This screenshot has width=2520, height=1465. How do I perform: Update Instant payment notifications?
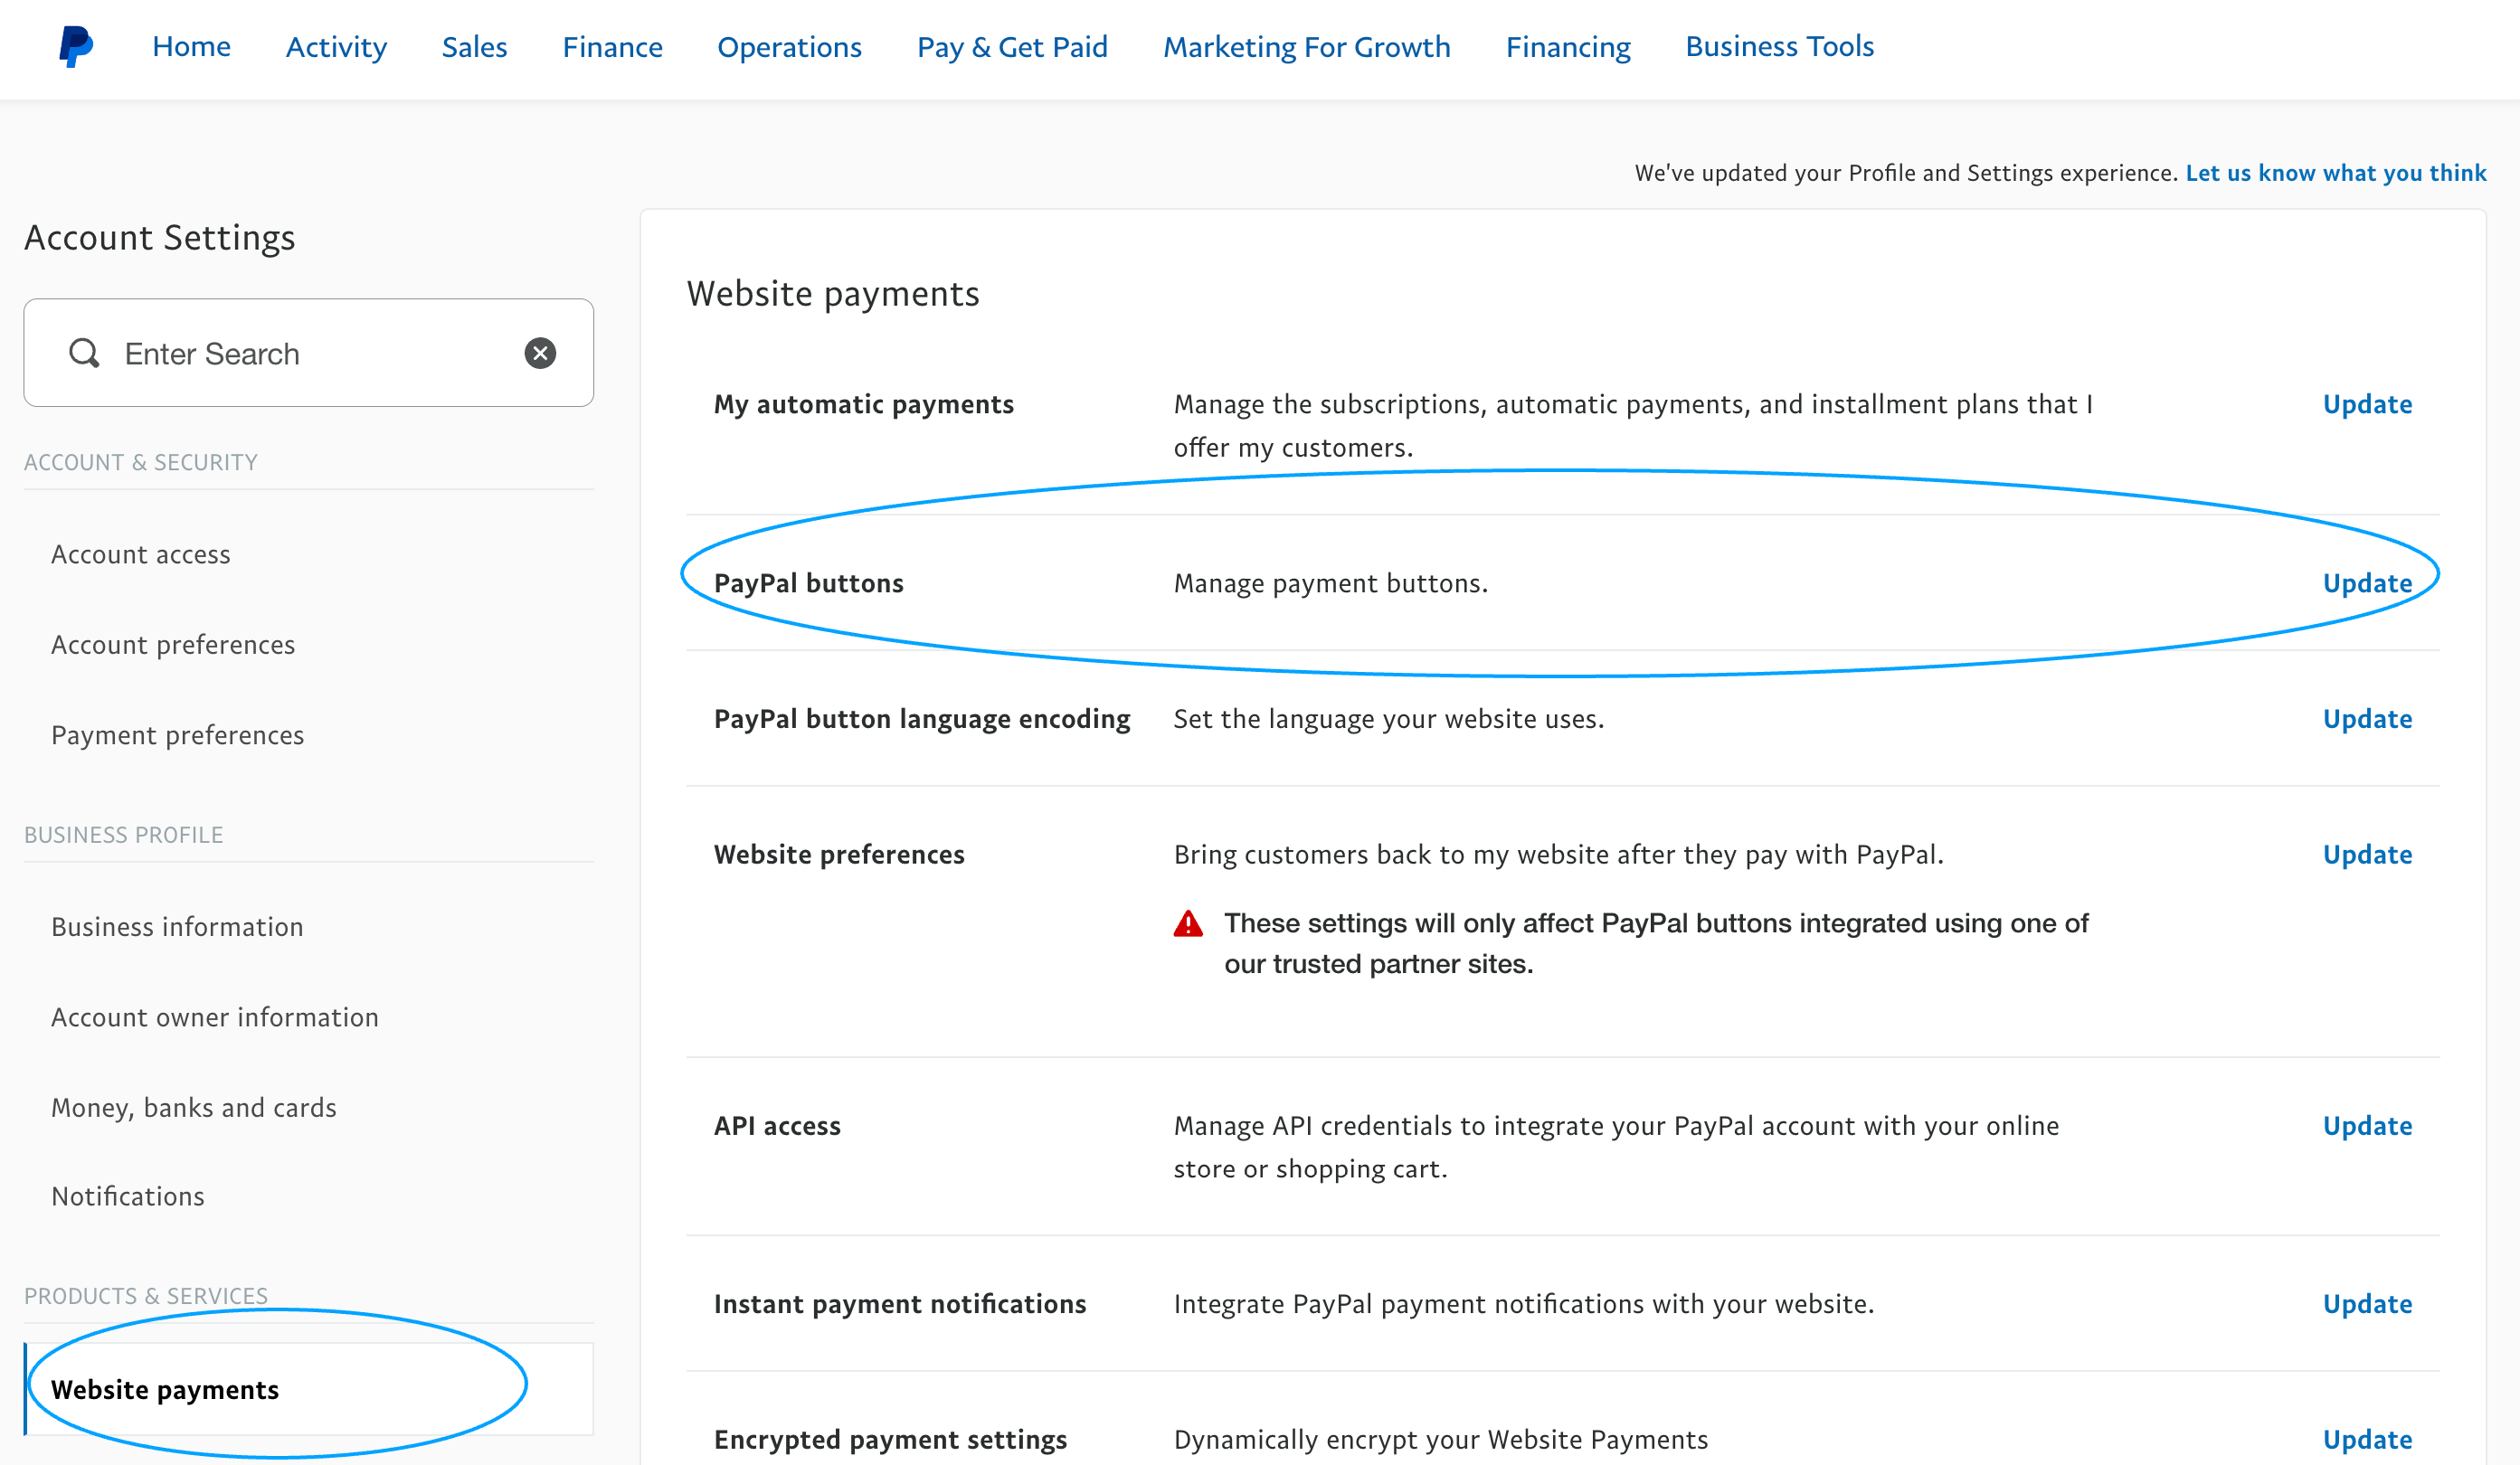[2367, 1304]
